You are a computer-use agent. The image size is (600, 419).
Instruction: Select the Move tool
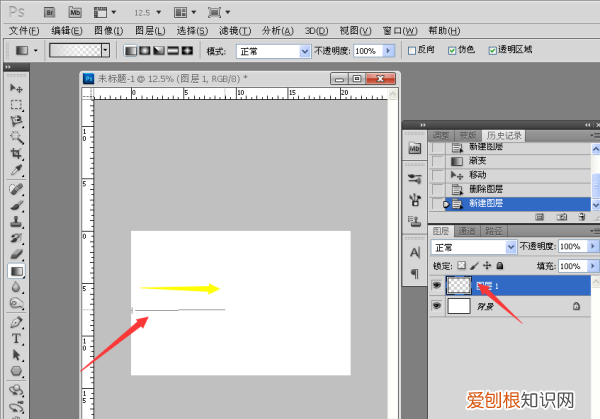[x=16, y=88]
